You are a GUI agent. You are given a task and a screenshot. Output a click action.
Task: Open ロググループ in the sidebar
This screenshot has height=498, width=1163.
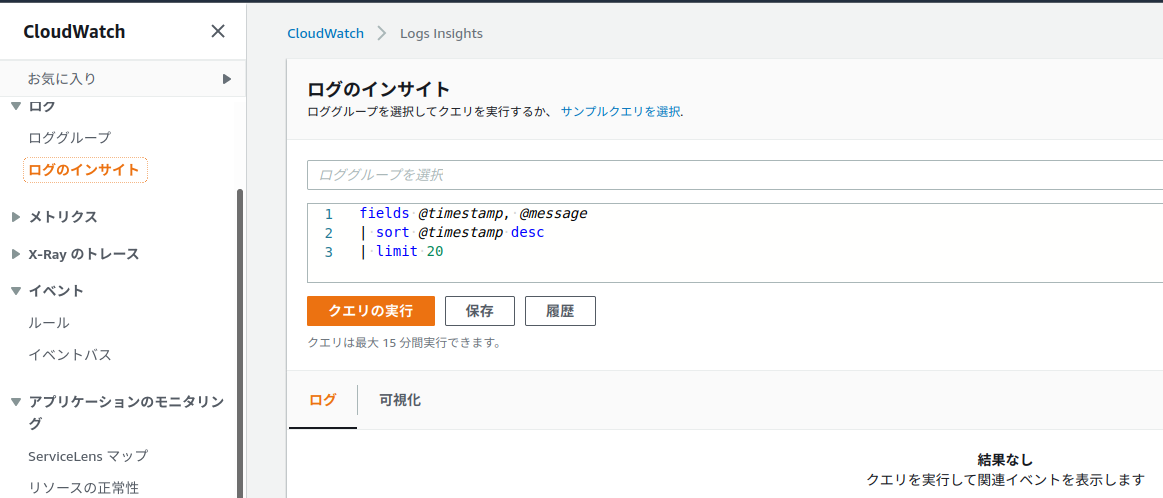[70, 137]
